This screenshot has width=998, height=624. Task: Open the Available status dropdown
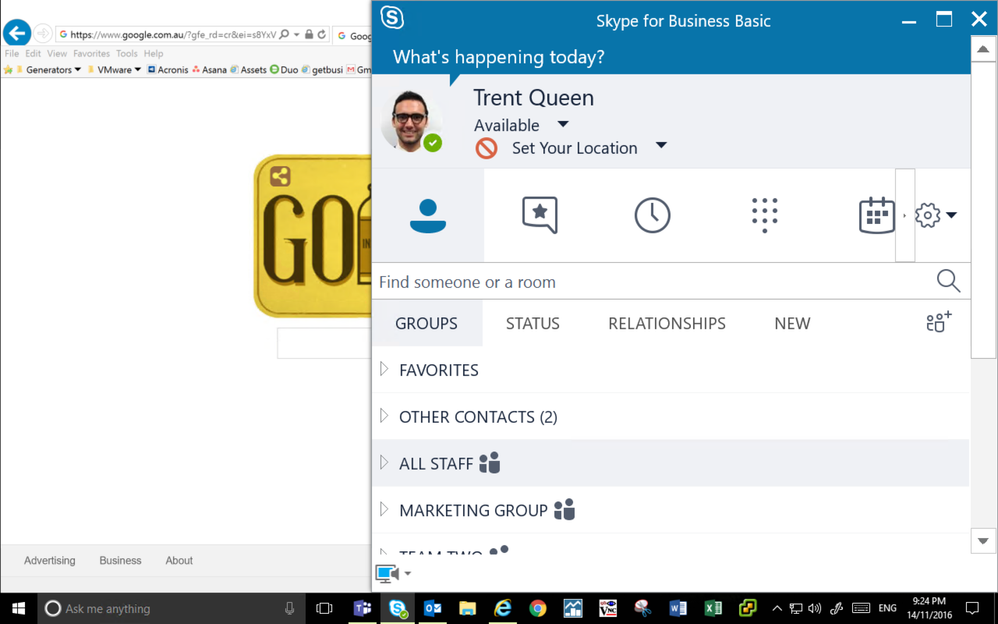point(563,125)
